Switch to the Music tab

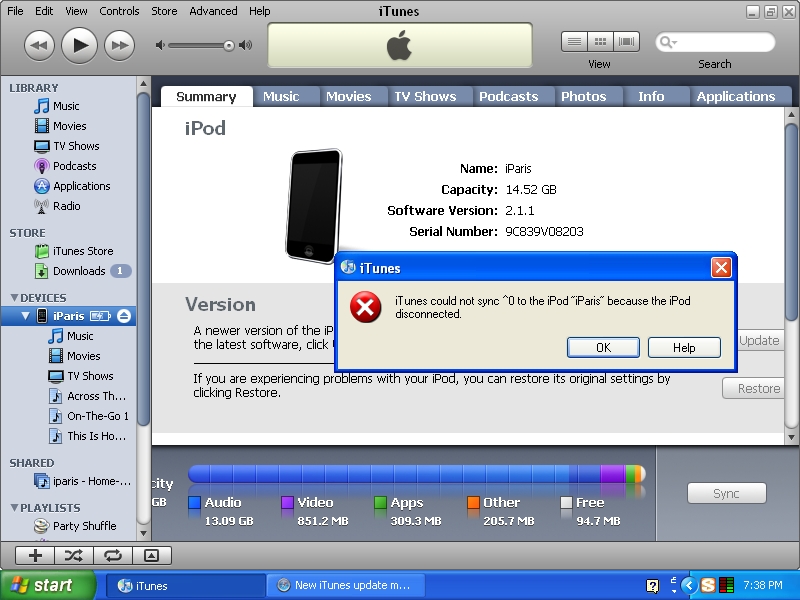tap(281, 96)
